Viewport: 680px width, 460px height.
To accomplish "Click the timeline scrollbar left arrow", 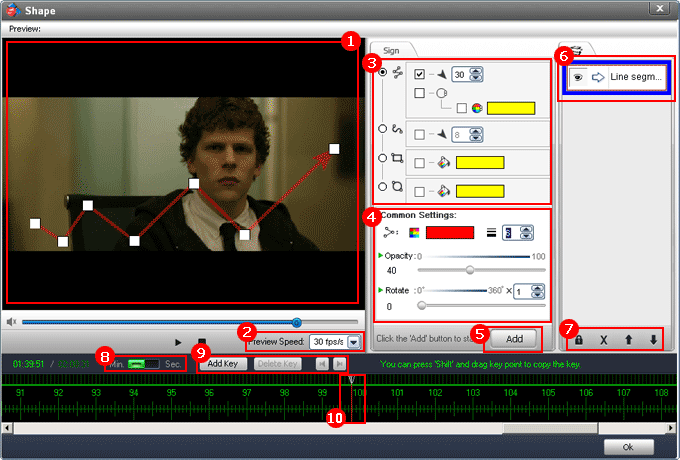I will coord(7,428).
